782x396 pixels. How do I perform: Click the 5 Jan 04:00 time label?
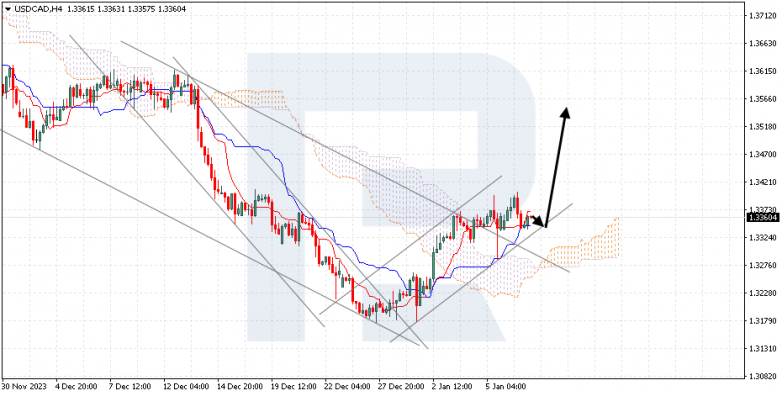tap(506, 387)
